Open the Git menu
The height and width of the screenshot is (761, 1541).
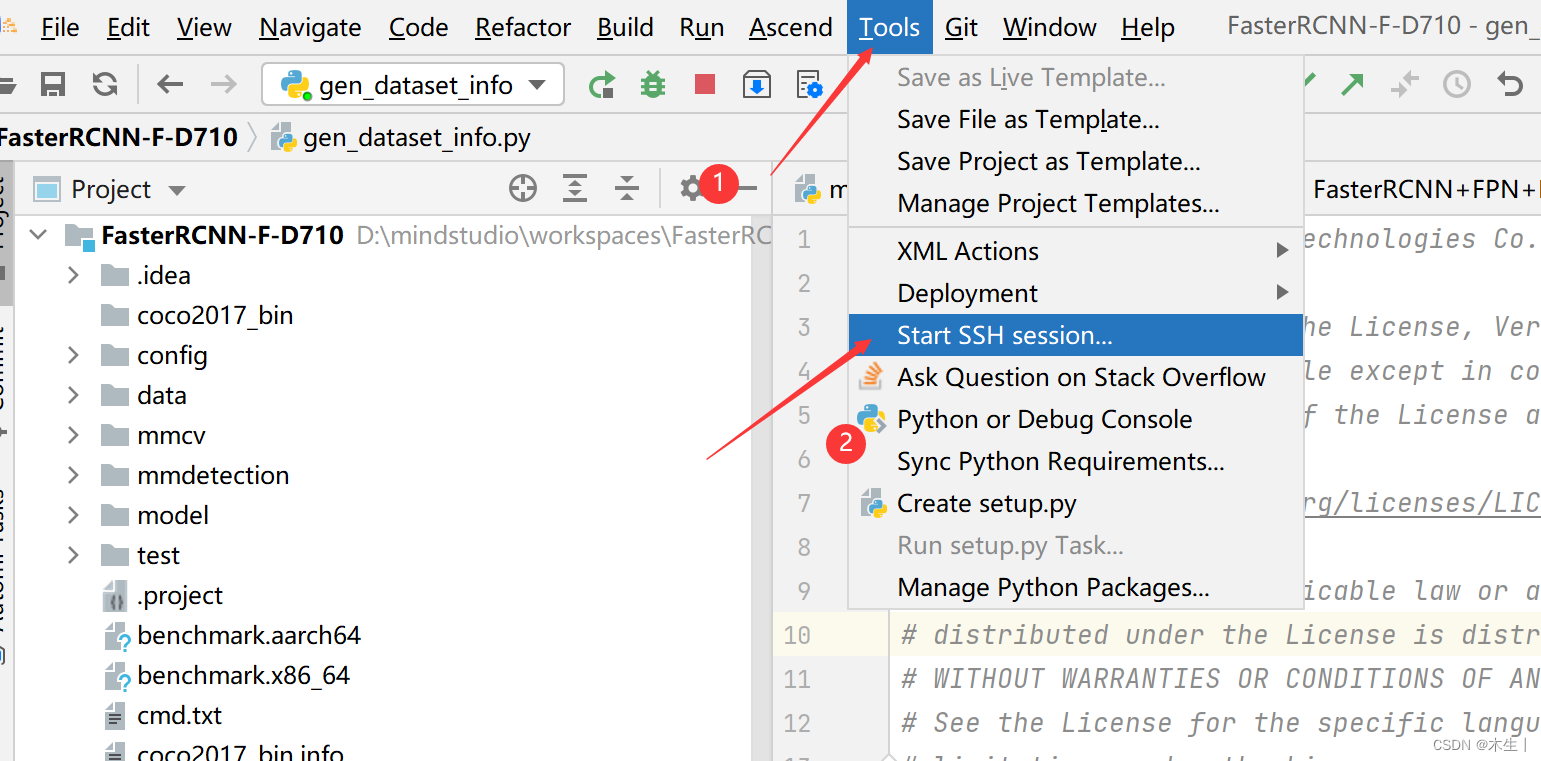[x=961, y=27]
